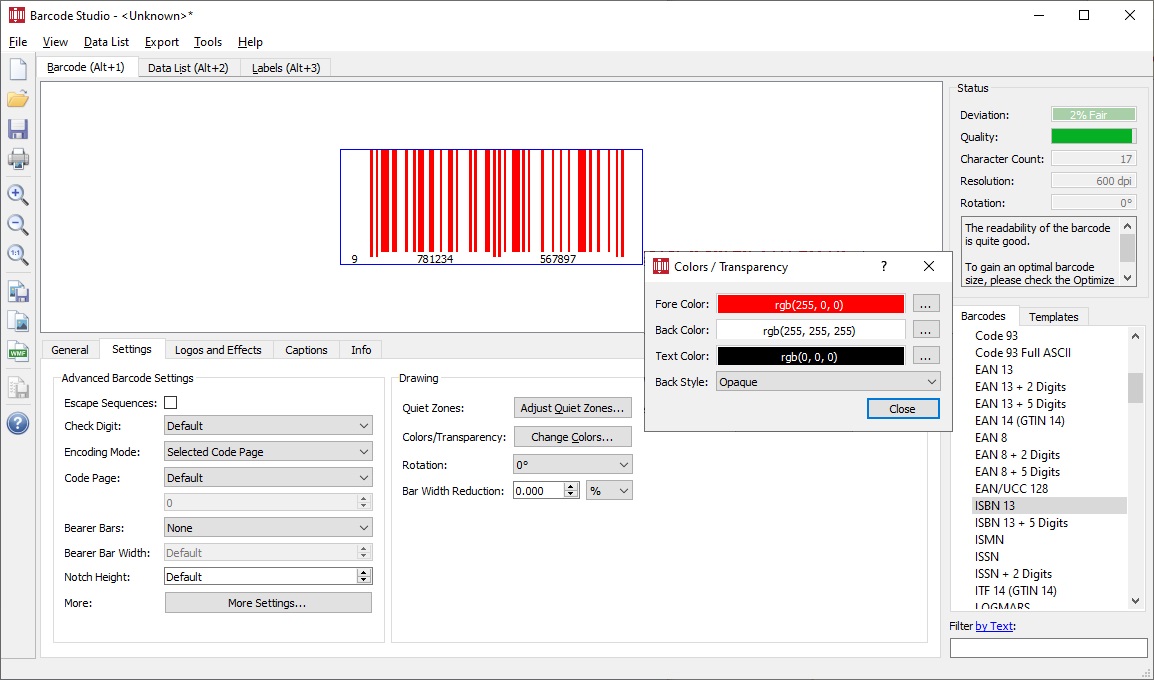Zoom out of the barcode preview

[18, 224]
